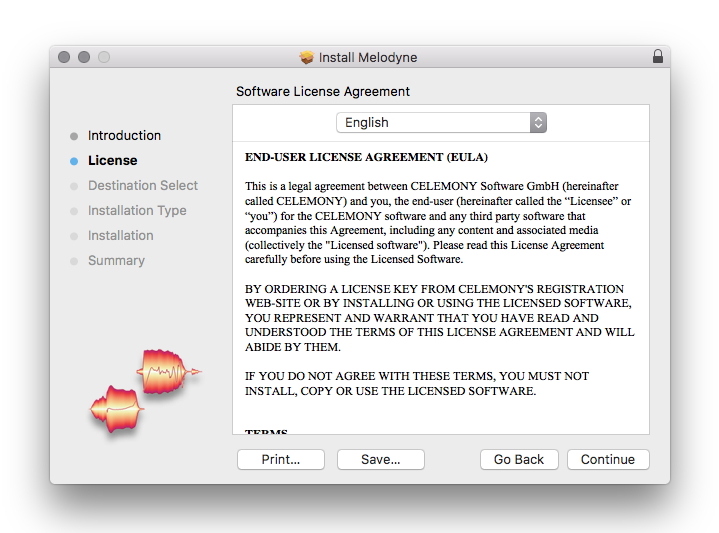
Task: Click Installation Type step label
Action: click(137, 211)
